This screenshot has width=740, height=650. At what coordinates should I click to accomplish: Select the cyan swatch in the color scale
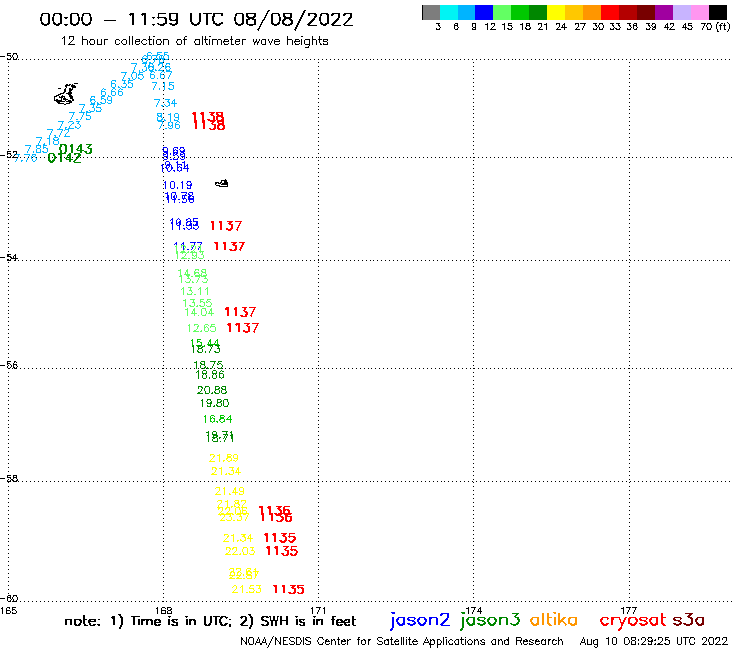click(x=449, y=12)
